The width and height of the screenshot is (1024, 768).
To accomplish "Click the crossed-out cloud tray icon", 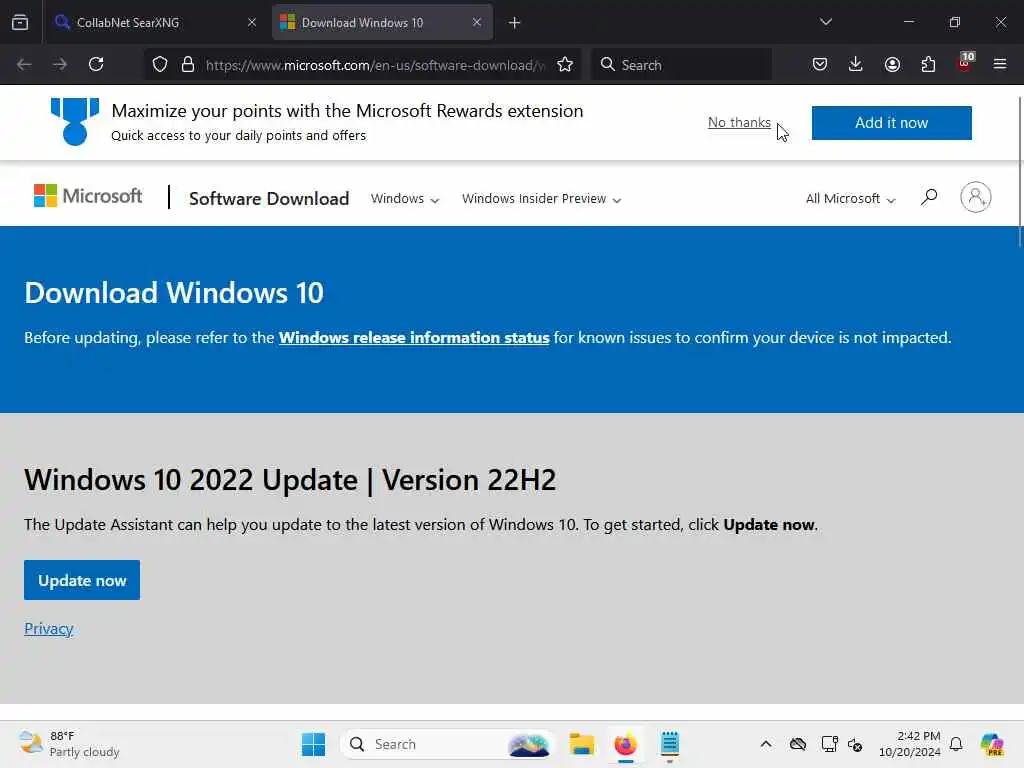I will (x=797, y=744).
